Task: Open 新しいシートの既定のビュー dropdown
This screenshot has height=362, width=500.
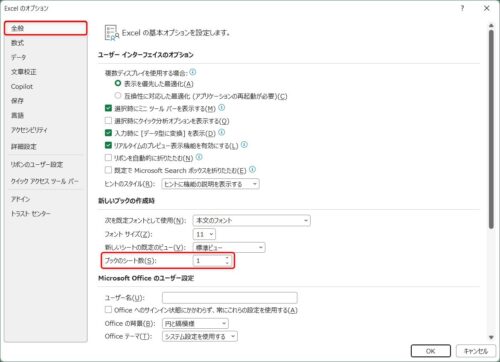Action: tap(229, 247)
